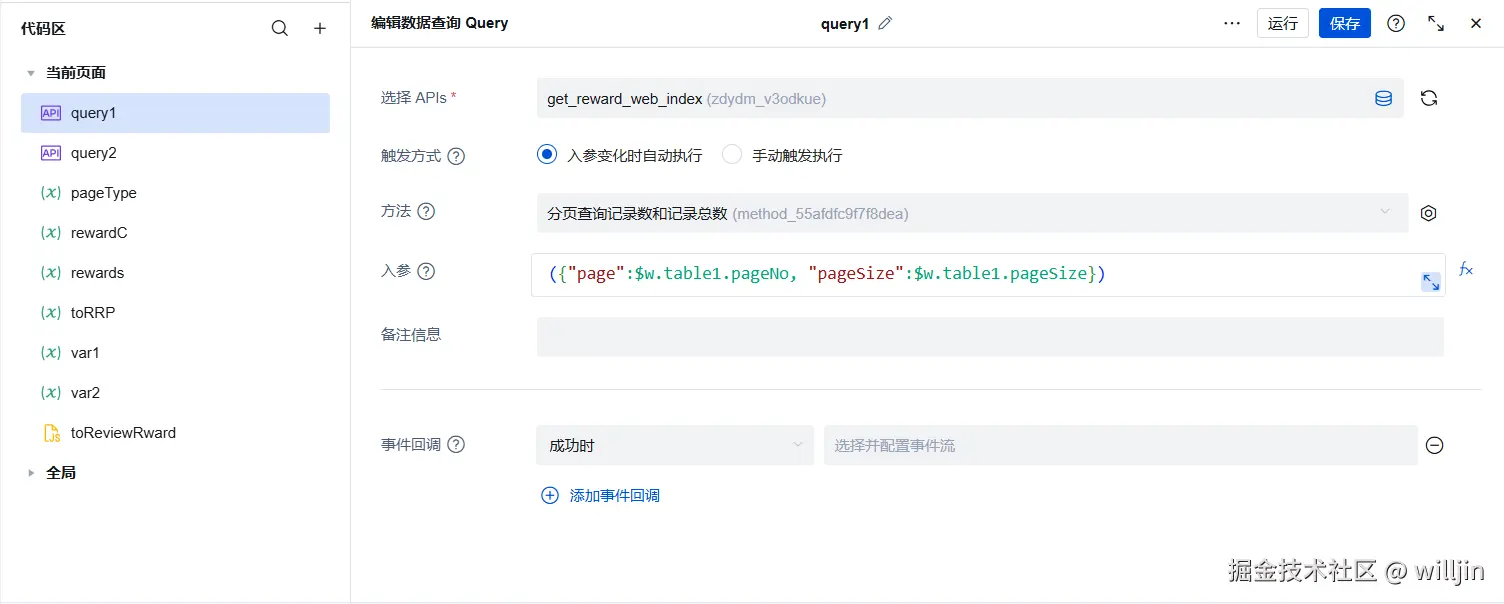Click the search icon in code area
This screenshot has width=1504, height=604.
click(x=280, y=29)
